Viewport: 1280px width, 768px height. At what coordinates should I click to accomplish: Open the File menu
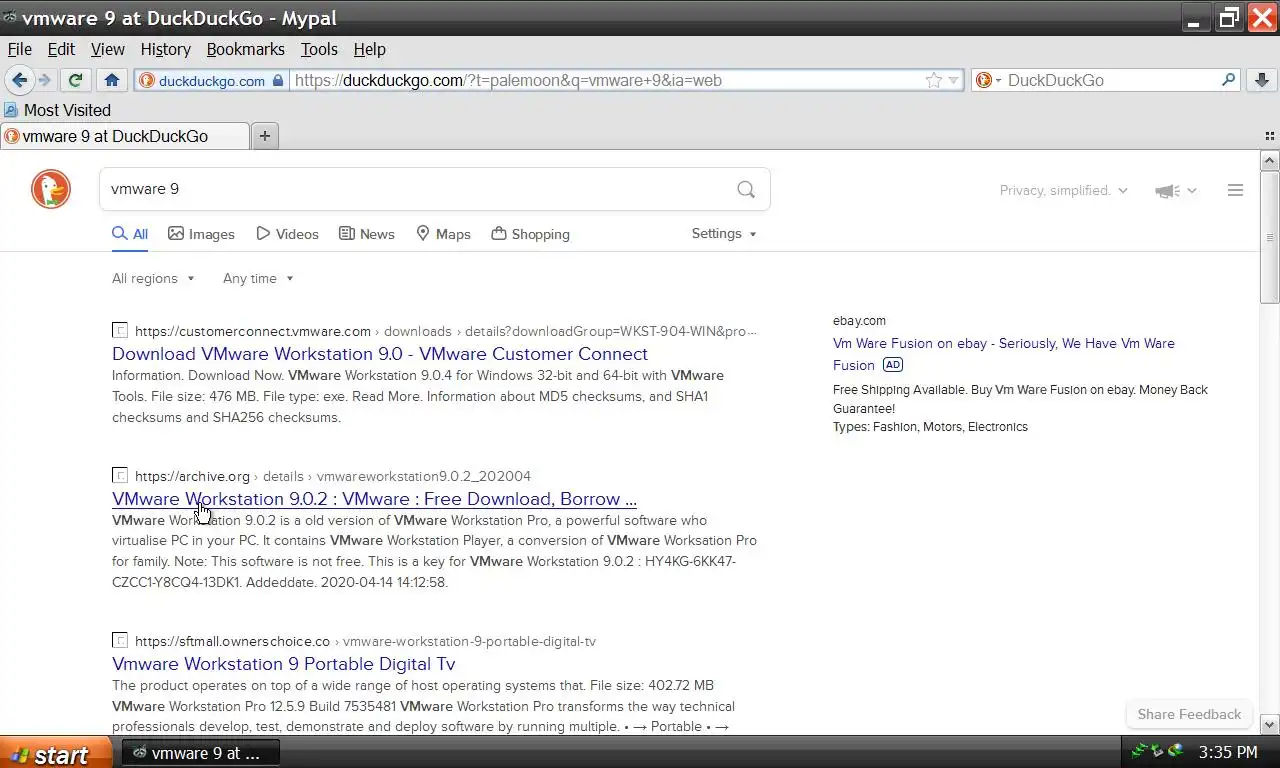[20, 49]
